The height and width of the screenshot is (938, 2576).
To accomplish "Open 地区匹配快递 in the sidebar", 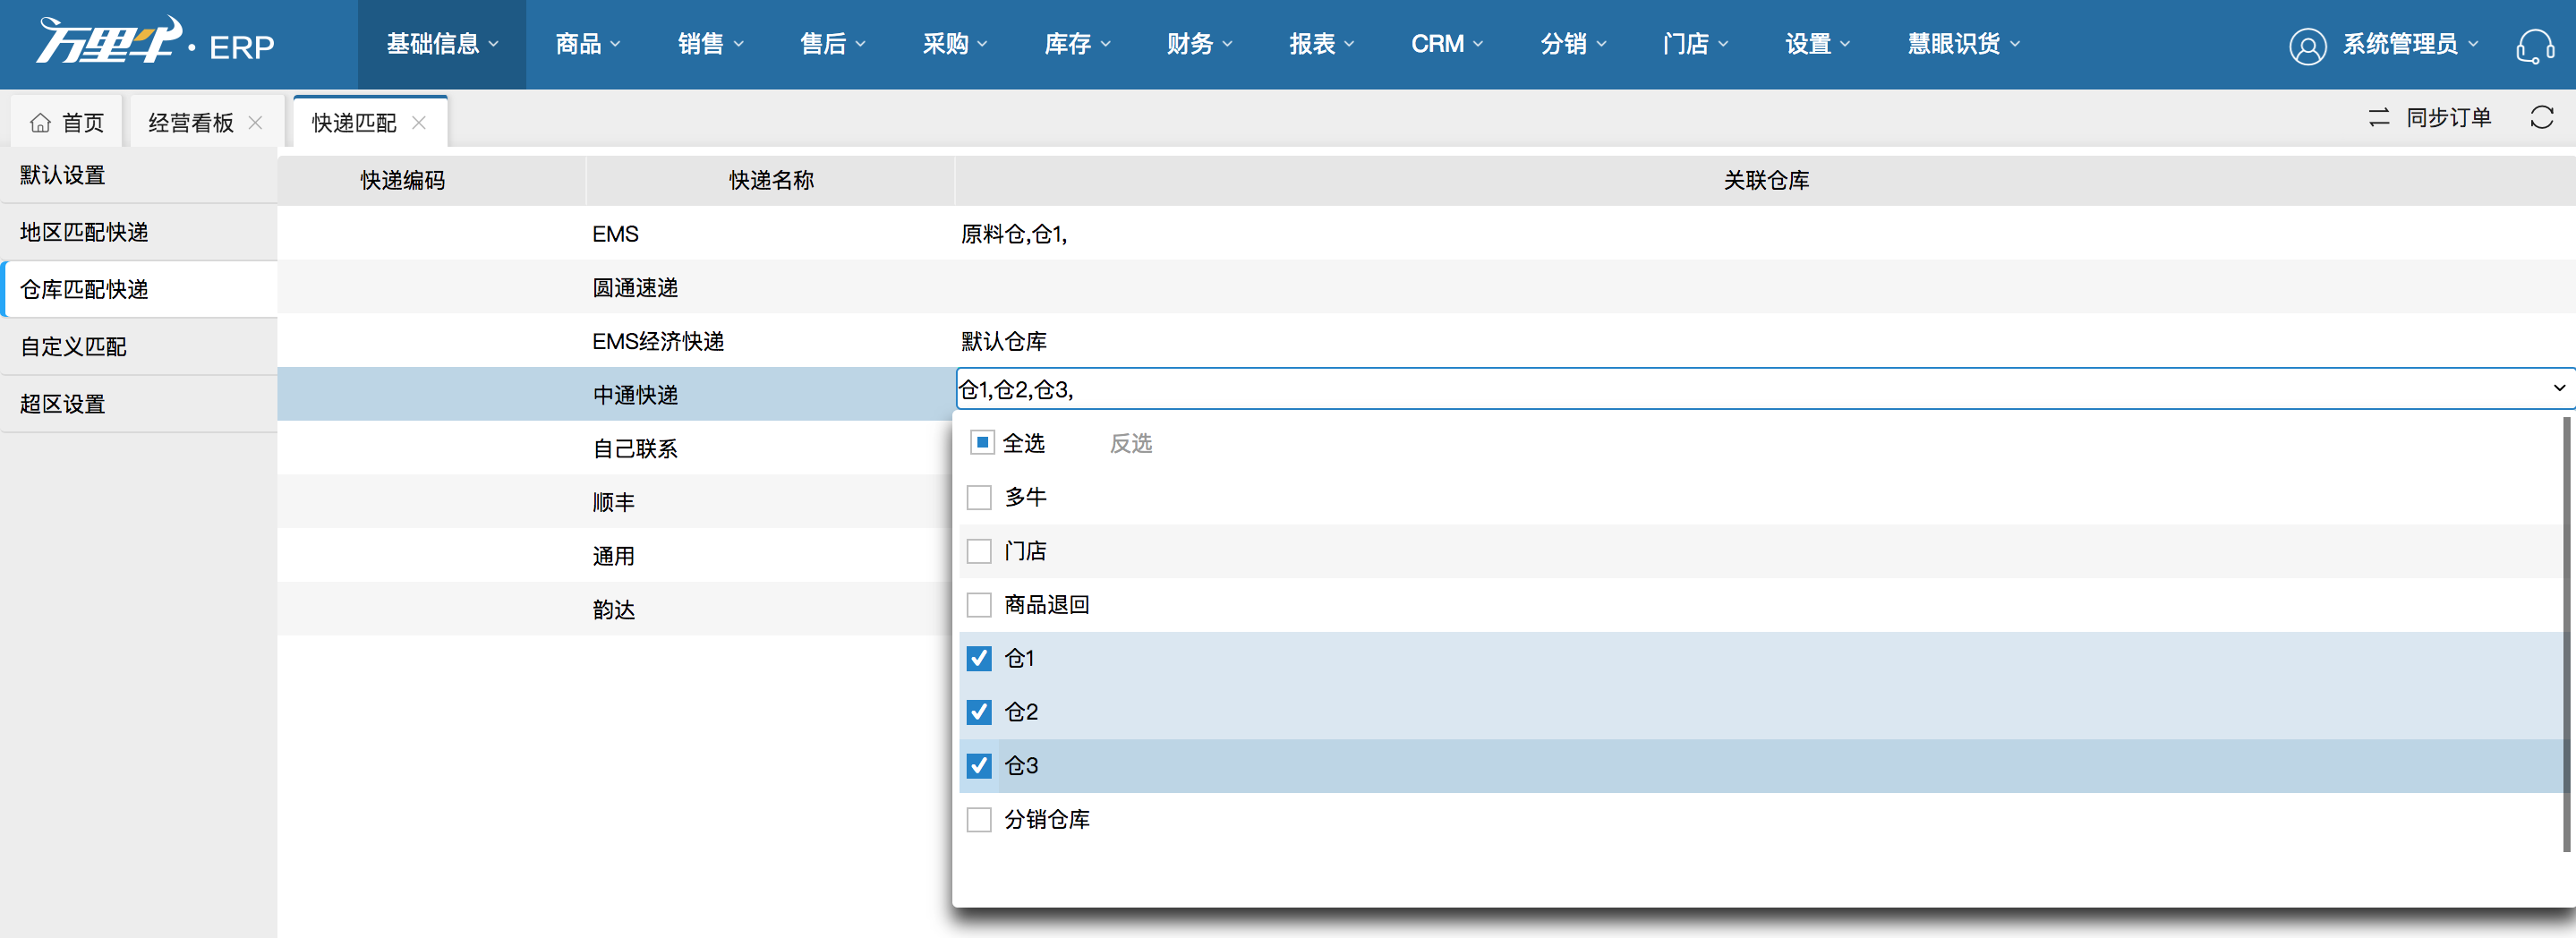I will (139, 232).
